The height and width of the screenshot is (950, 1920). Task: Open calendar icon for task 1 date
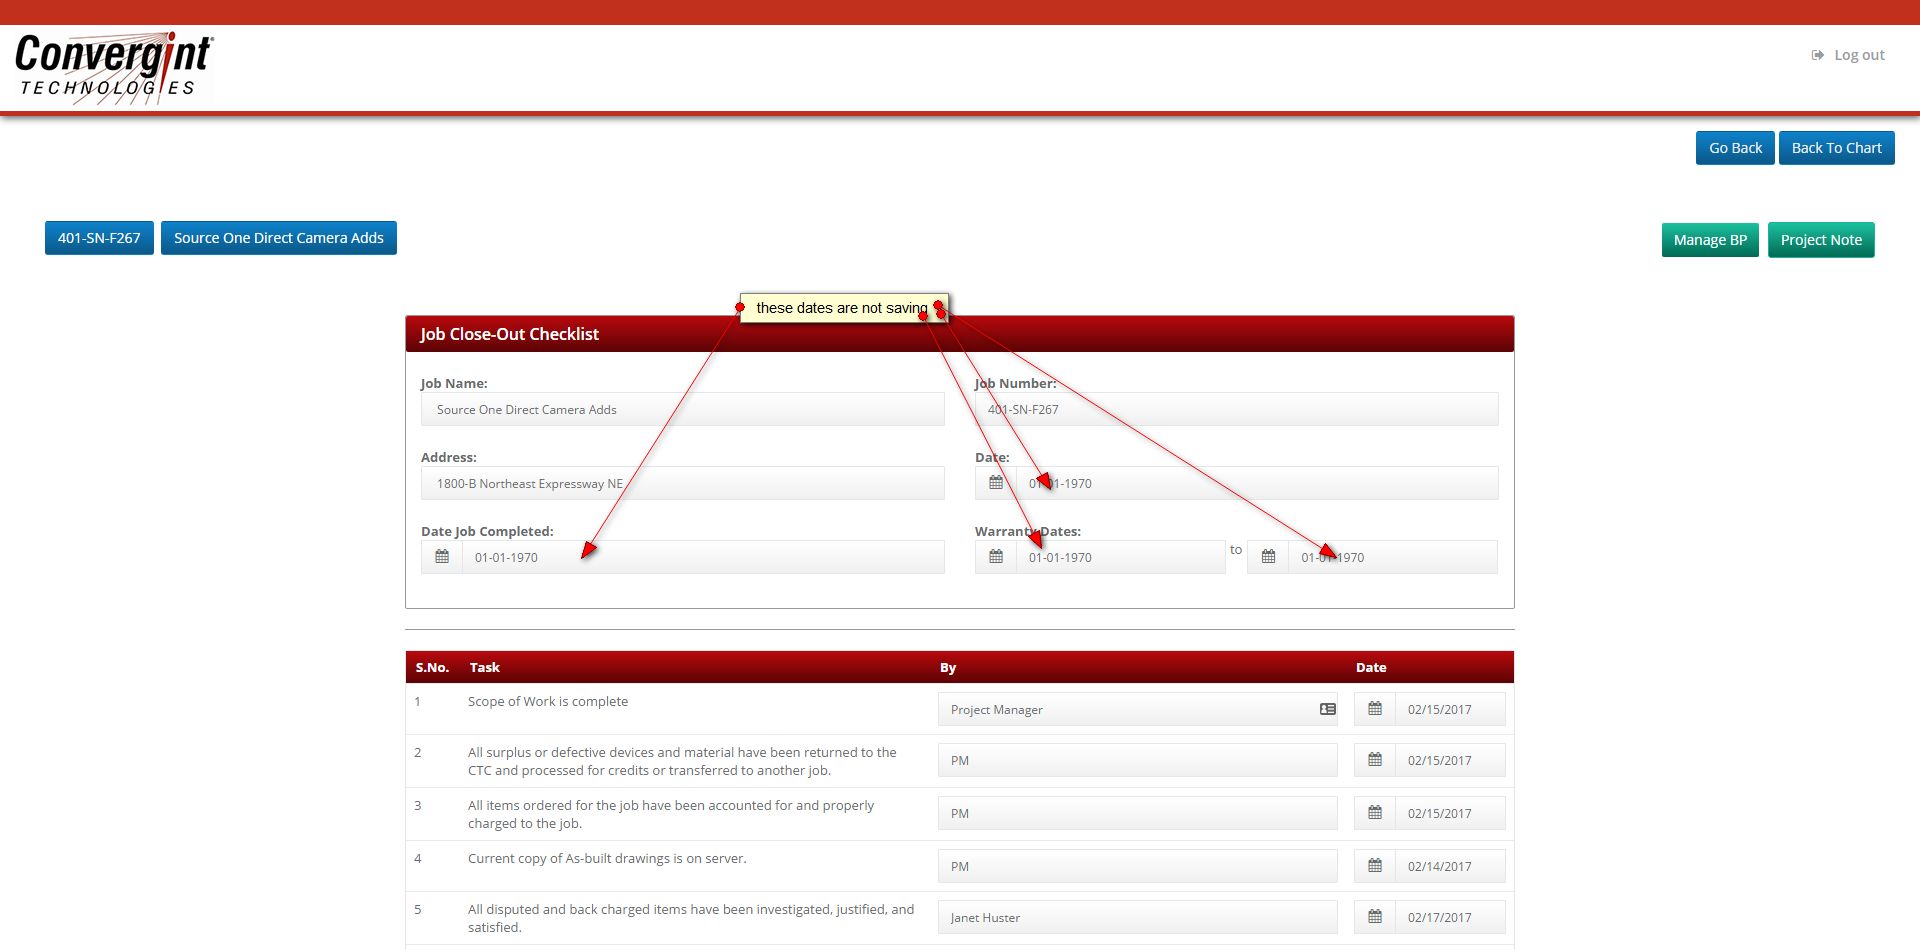[1375, 709]
